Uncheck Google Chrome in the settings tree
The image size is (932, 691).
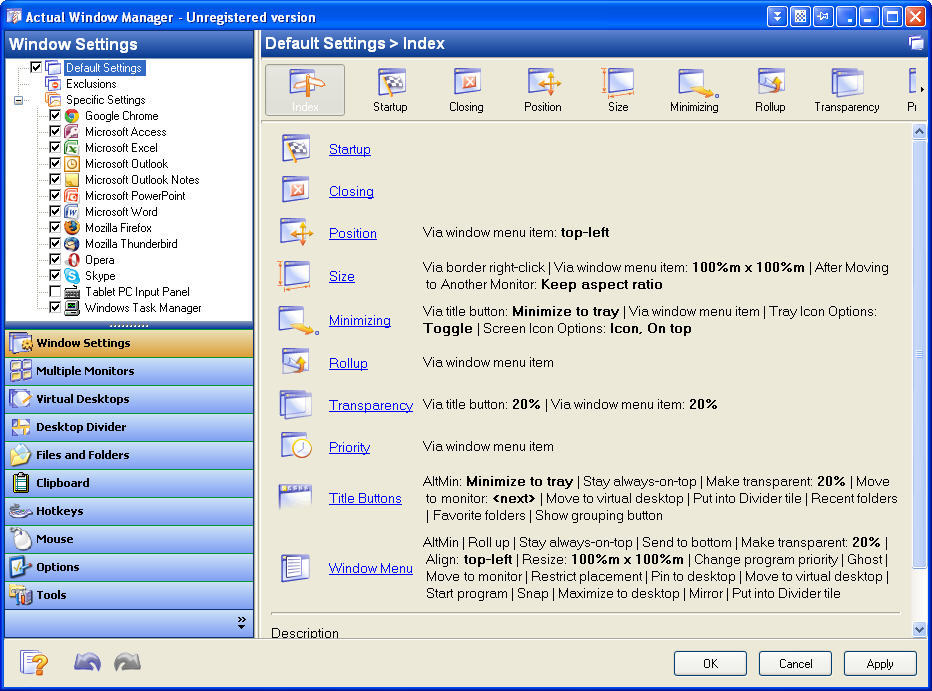(x=54, y=116)
